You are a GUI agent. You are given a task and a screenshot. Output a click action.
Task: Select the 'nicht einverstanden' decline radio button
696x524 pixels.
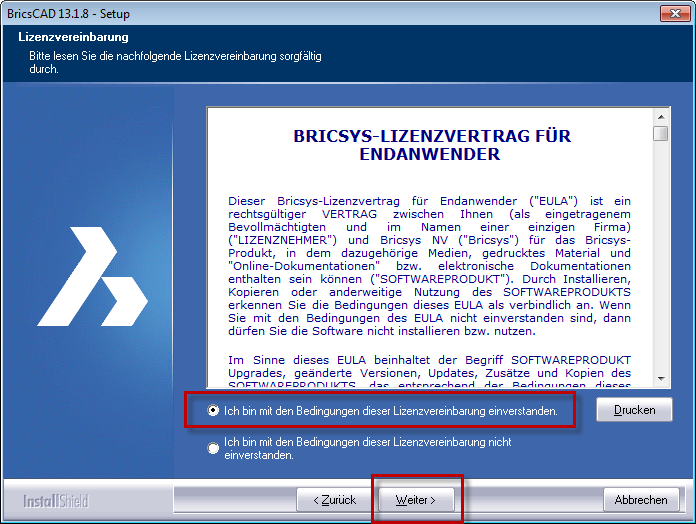tap(213, 448)
